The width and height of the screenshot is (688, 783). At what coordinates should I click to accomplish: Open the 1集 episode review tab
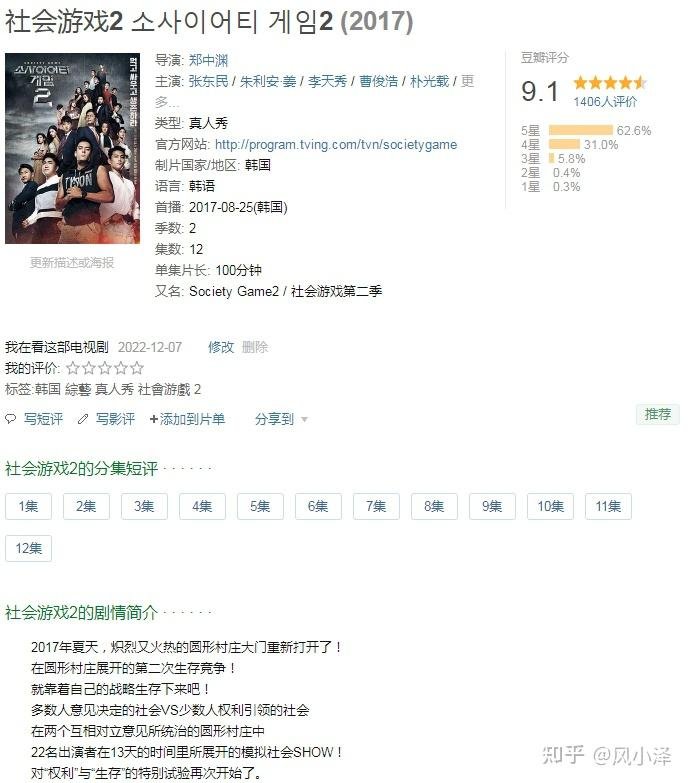[x=28, y=506]
